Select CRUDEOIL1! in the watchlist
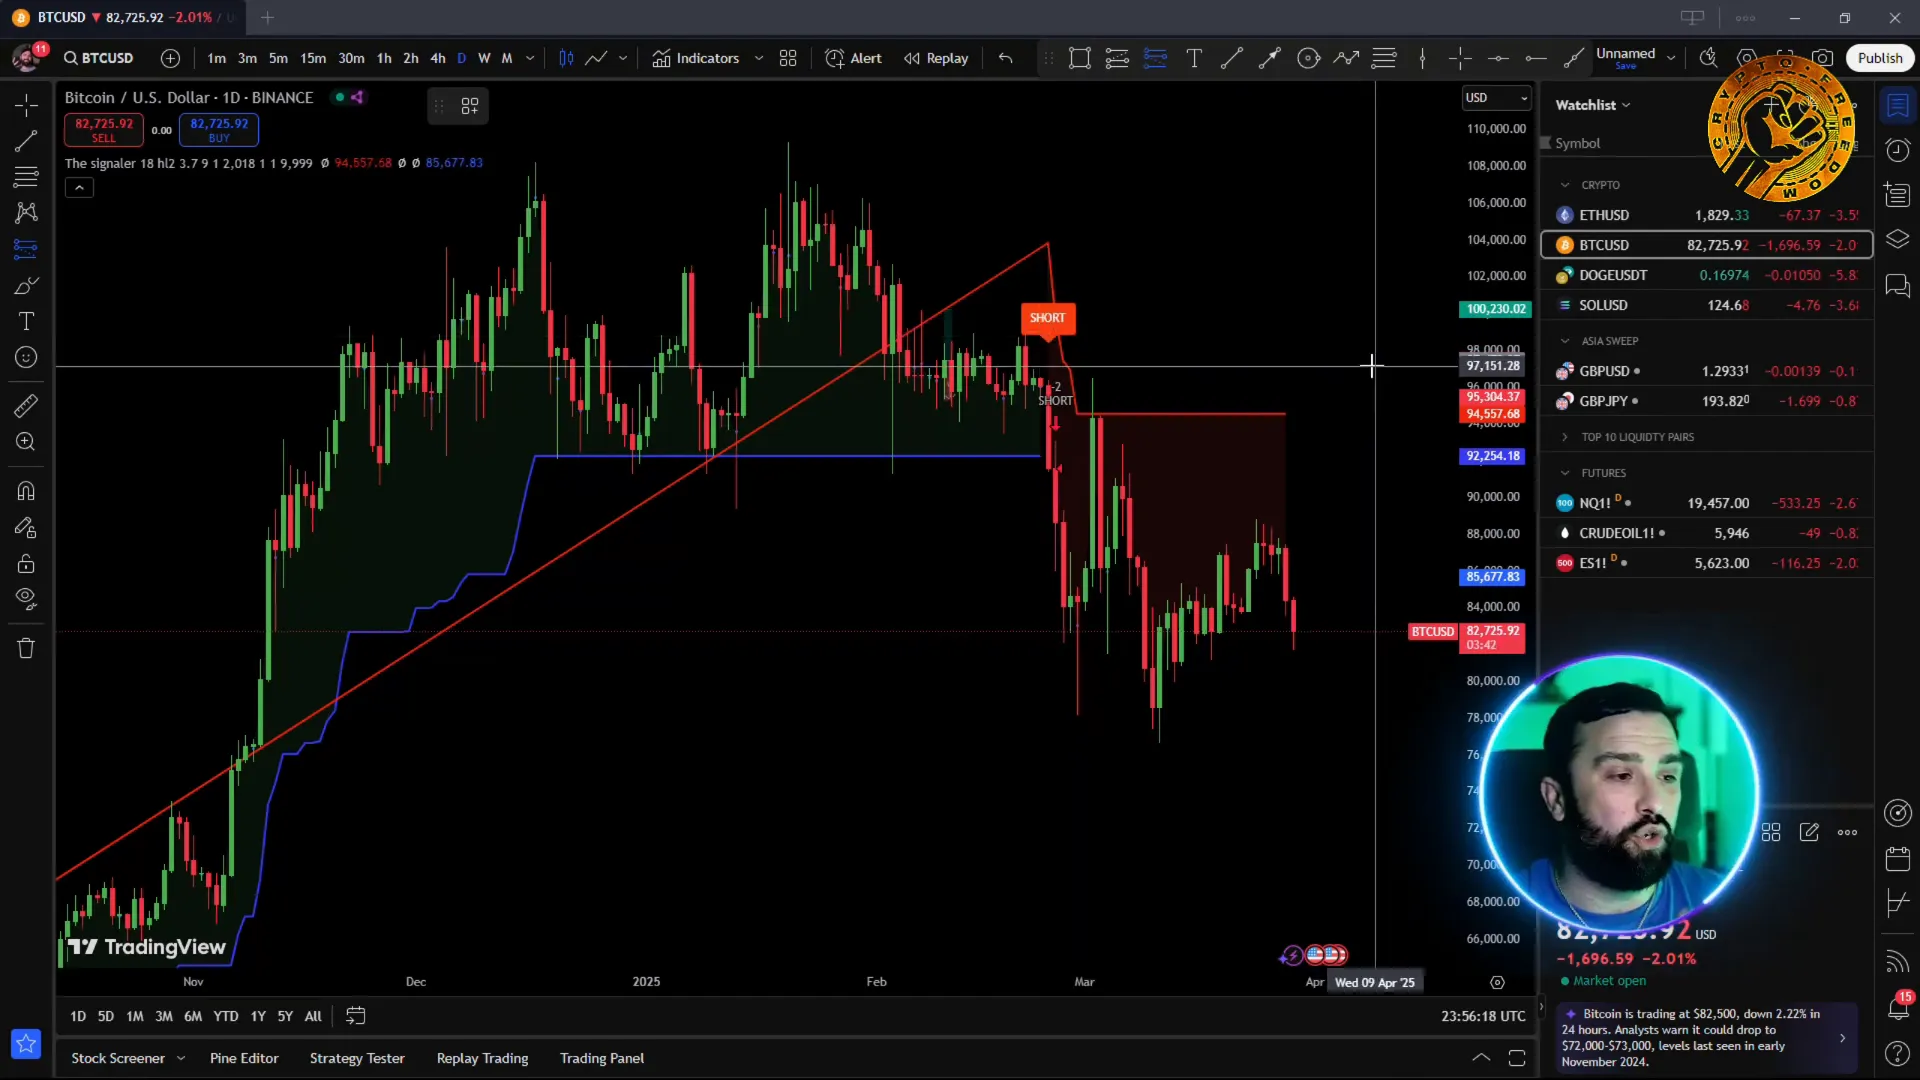This screenshot has height=1080, width=1920. (x=1706, y=533)
